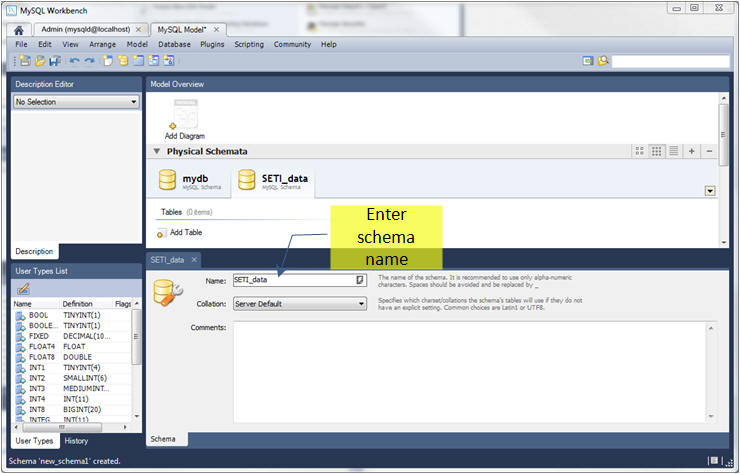This screenshot has width=740, height=474.
Task: Click the Add Table link
Action: point(186,232)
